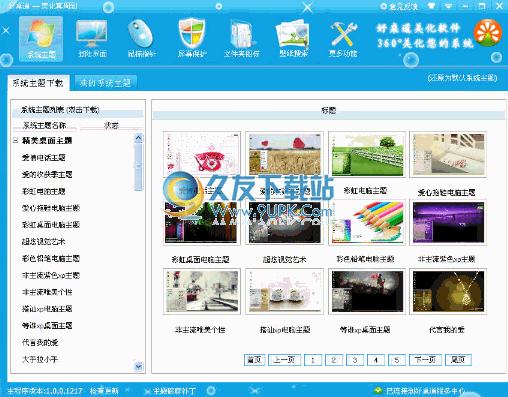The width and height of the screenshot is (508, 397).
Task: Open the green meadow fence theme thumbnail
Action: coord(367,154)
